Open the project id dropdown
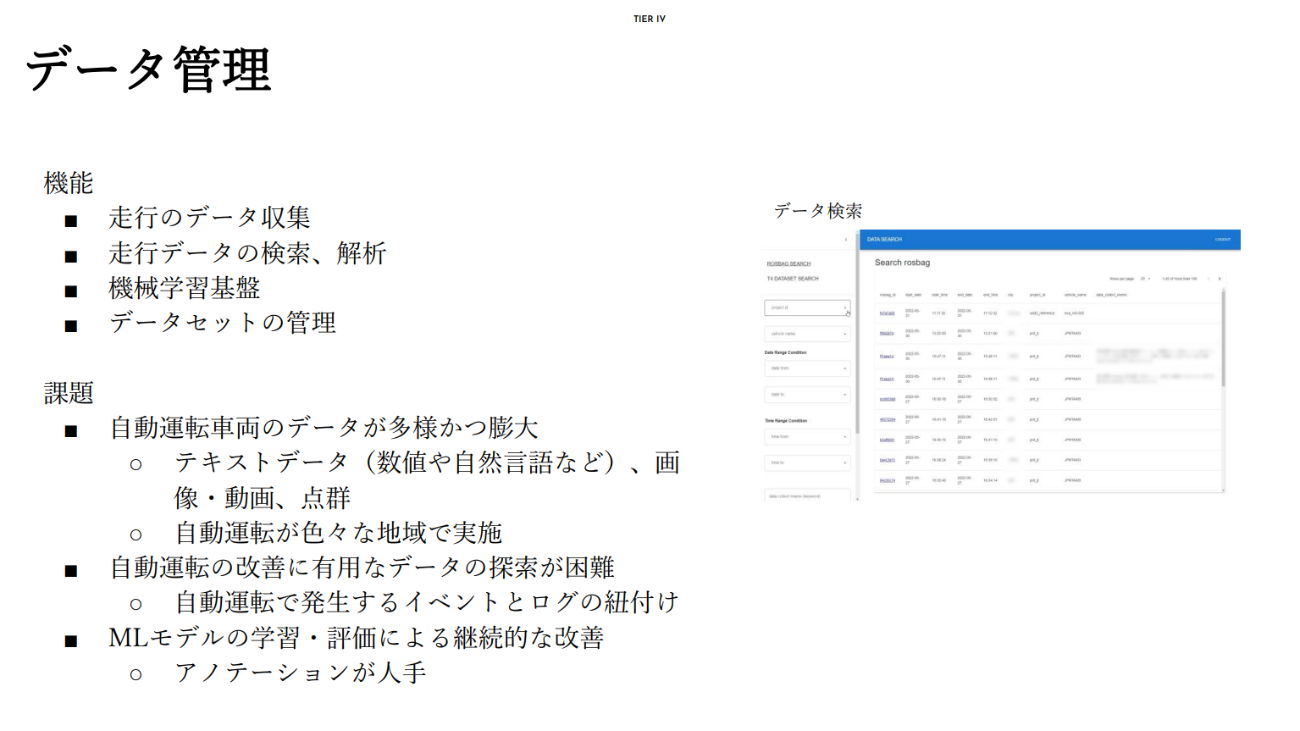 pos(807,308)
